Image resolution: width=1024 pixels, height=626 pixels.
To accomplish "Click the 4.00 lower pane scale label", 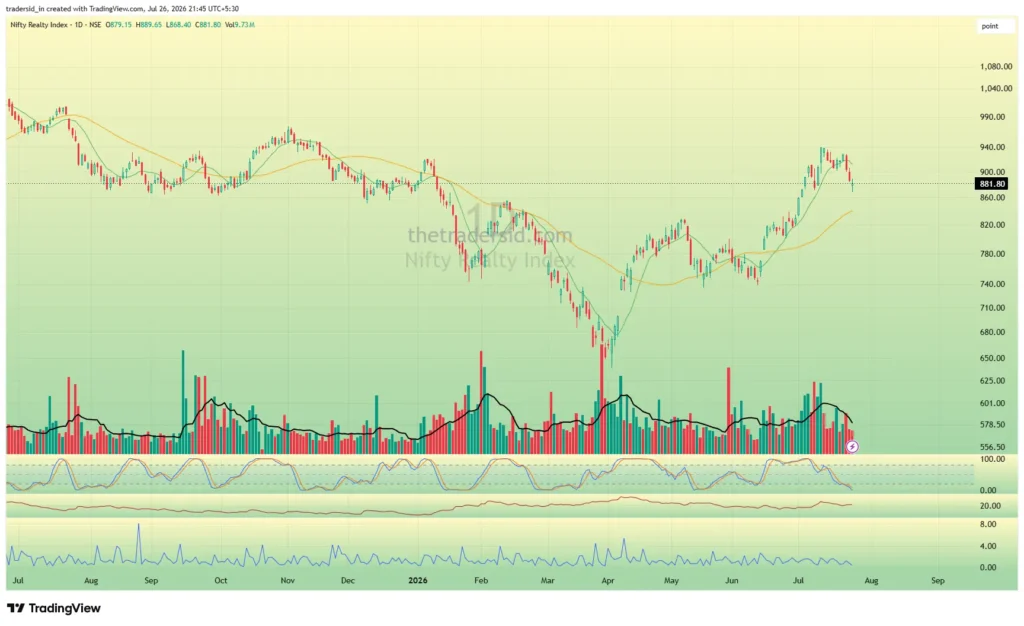I will click(x=987, y=546).
